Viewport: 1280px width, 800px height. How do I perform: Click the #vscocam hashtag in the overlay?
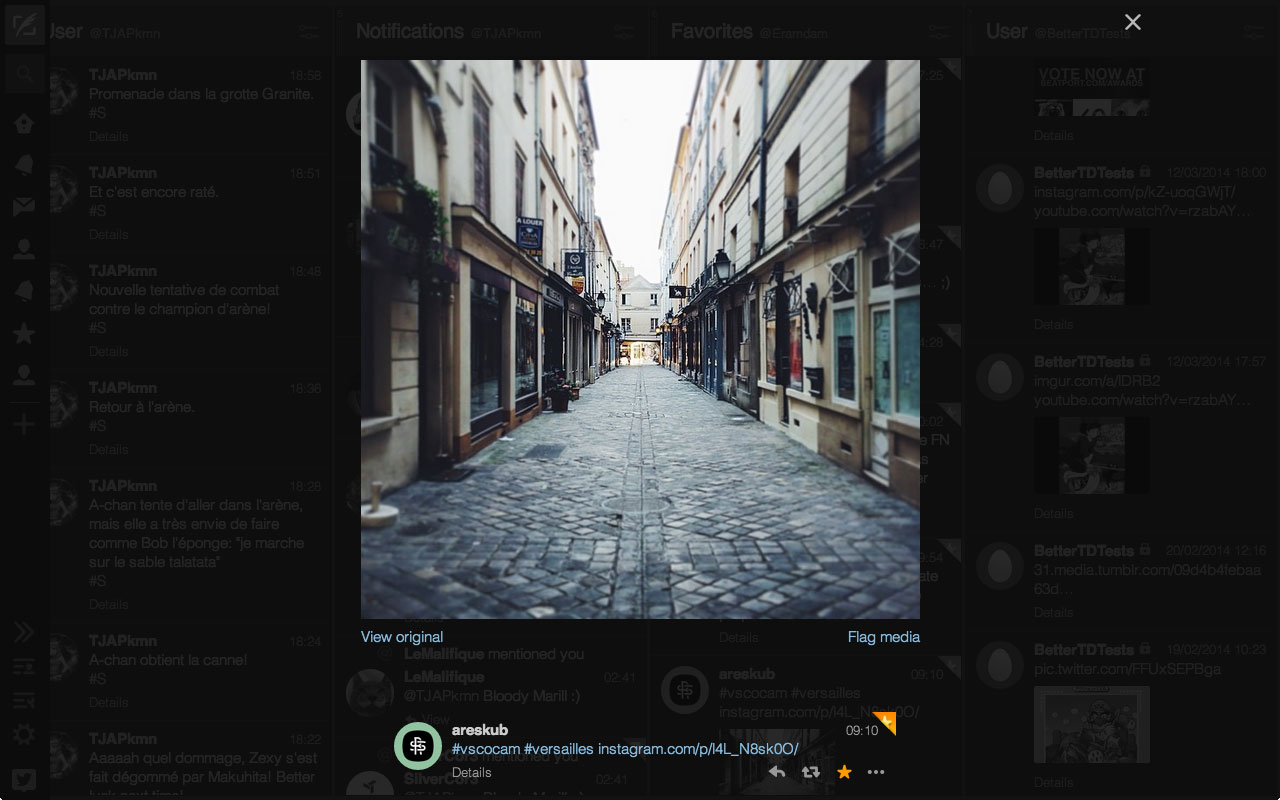coord(486,749)
